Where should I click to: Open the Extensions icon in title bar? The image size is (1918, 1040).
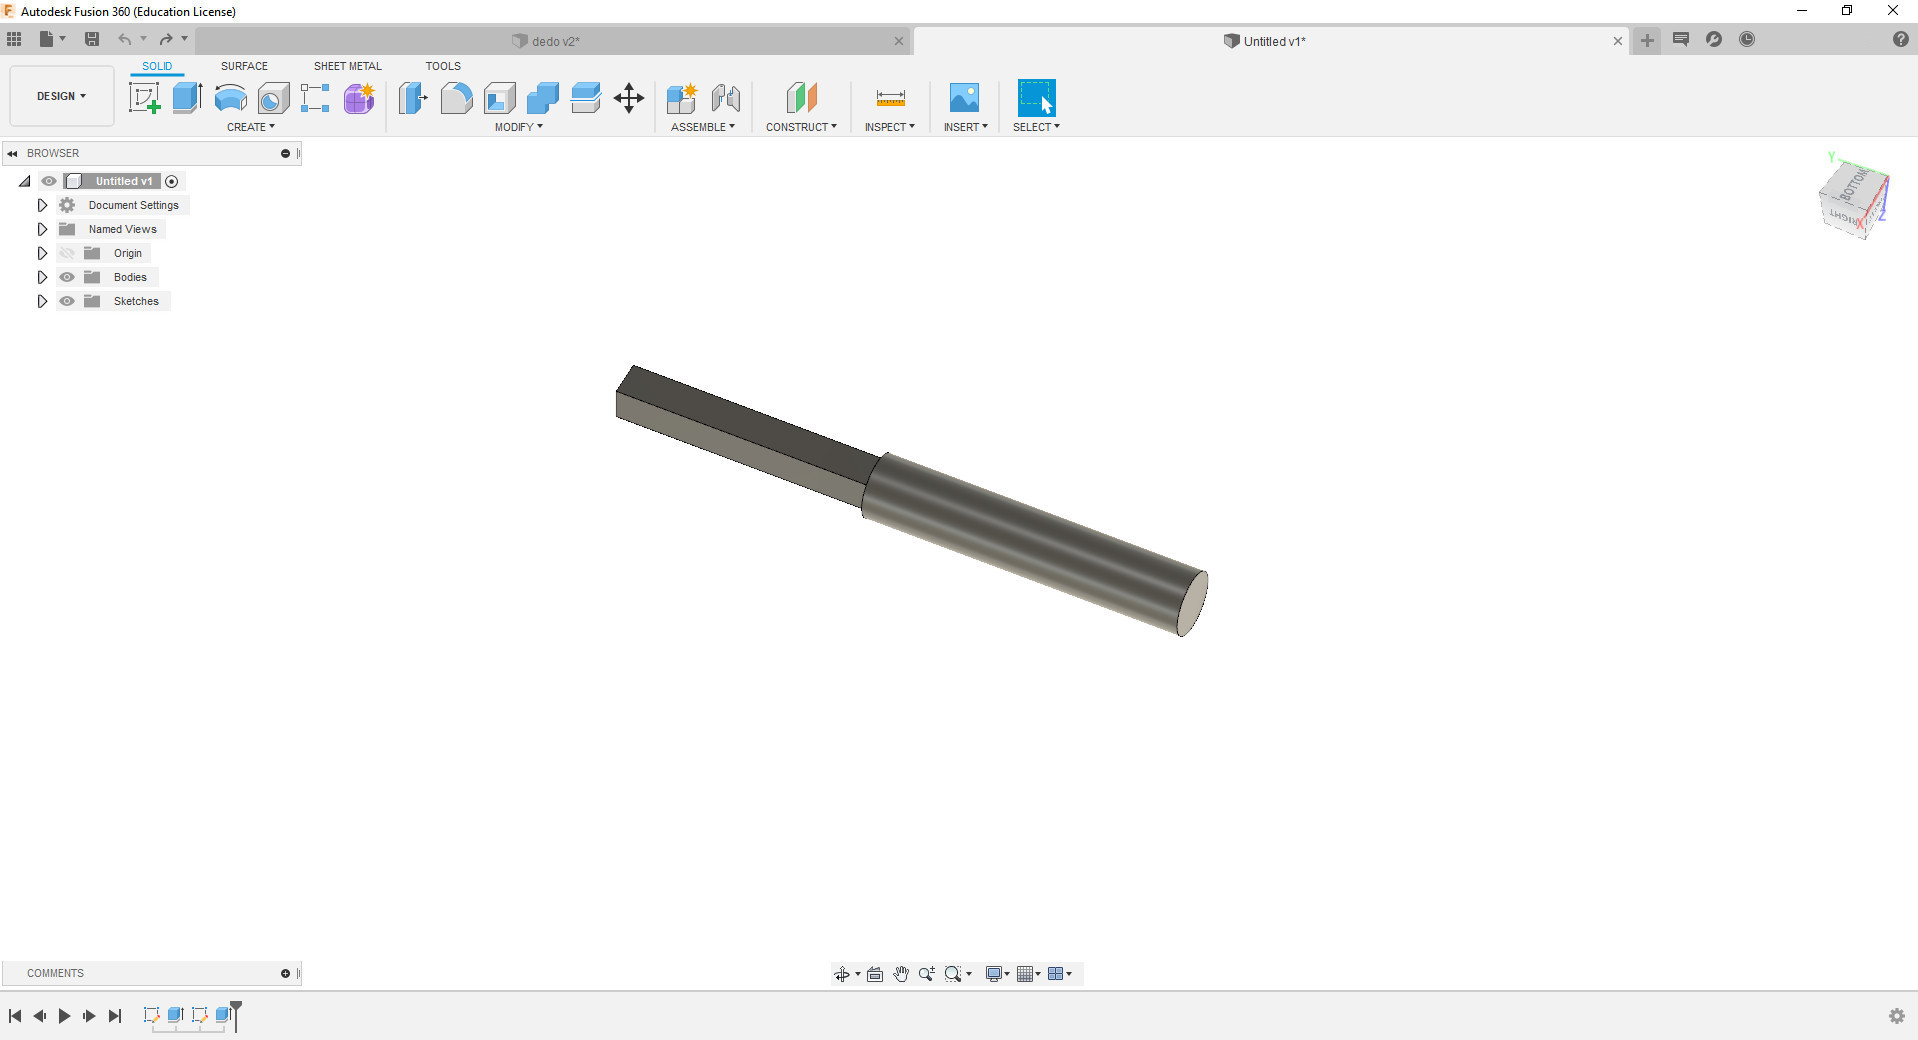pyautogui.click(x=1714, y=39)
